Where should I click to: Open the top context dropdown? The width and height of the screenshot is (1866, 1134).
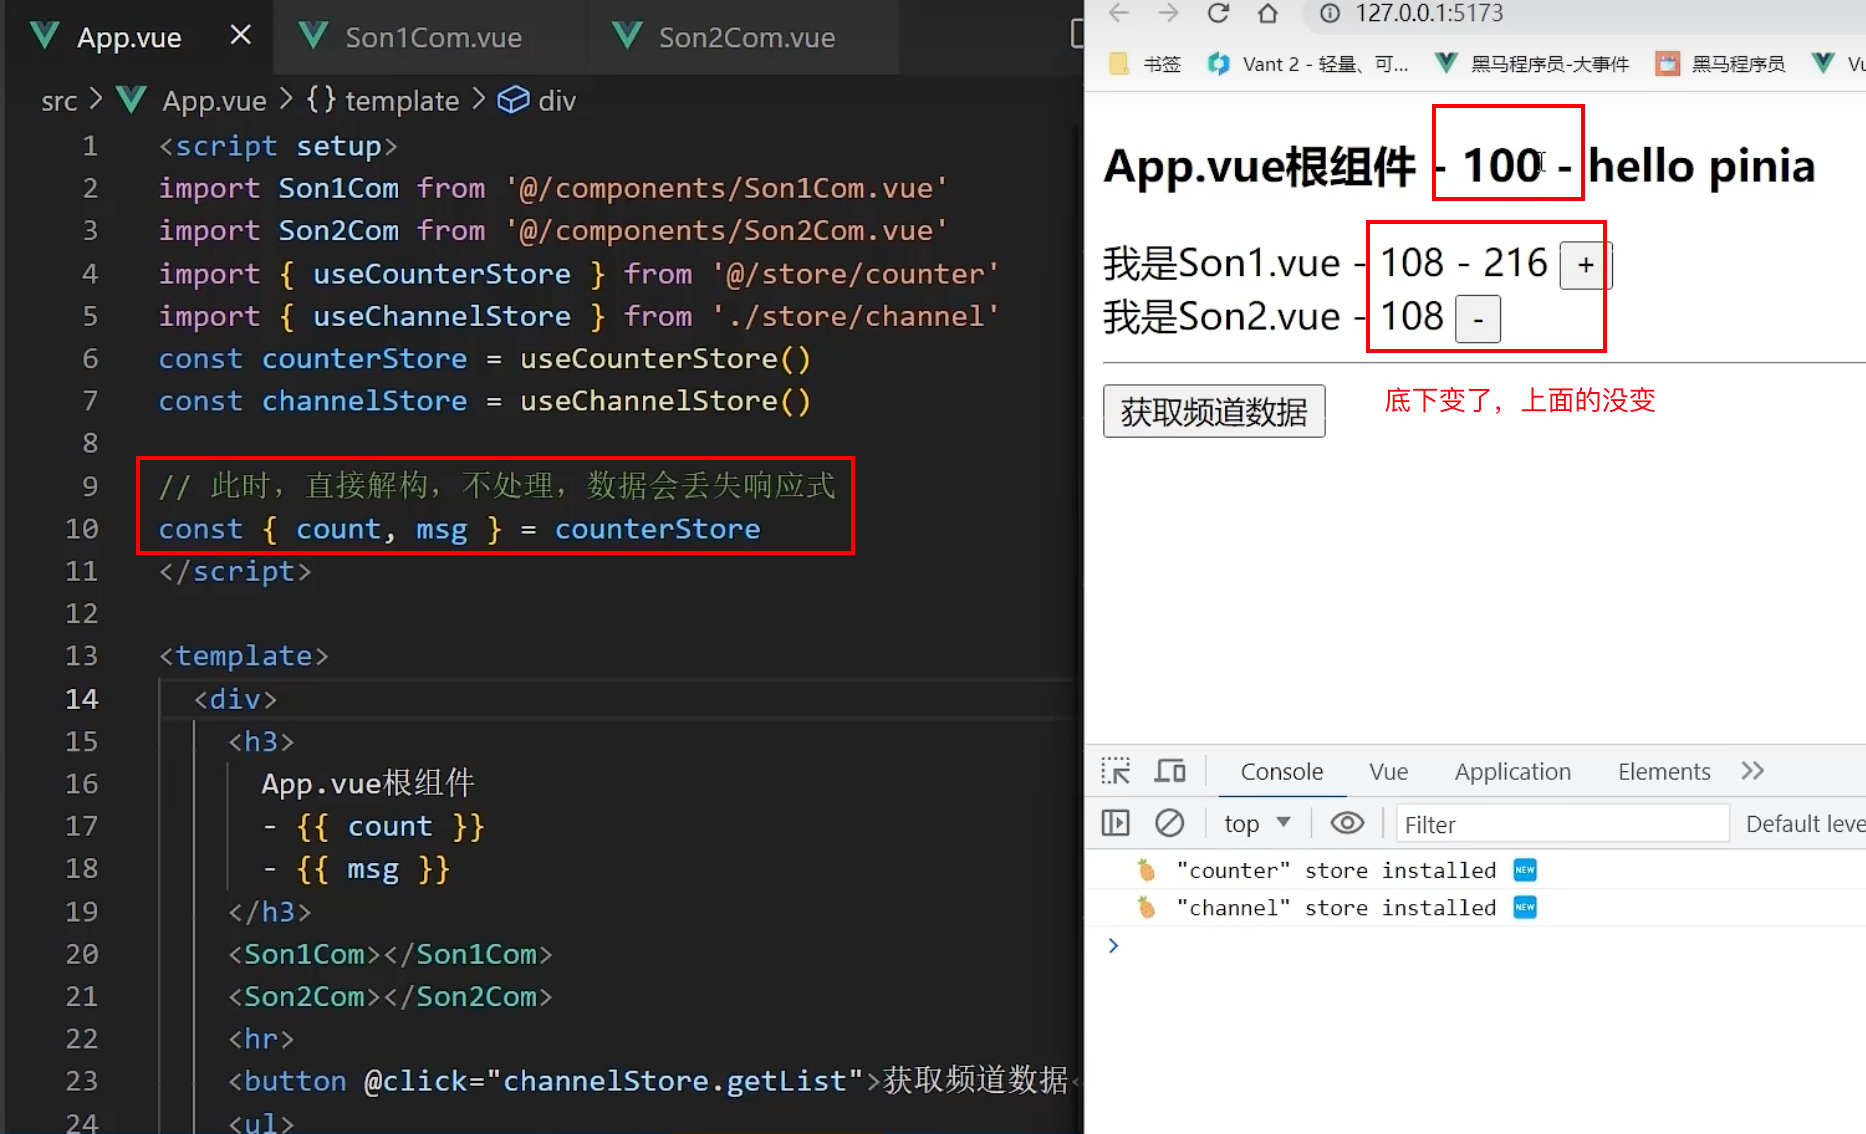(x=1257, y=824)
